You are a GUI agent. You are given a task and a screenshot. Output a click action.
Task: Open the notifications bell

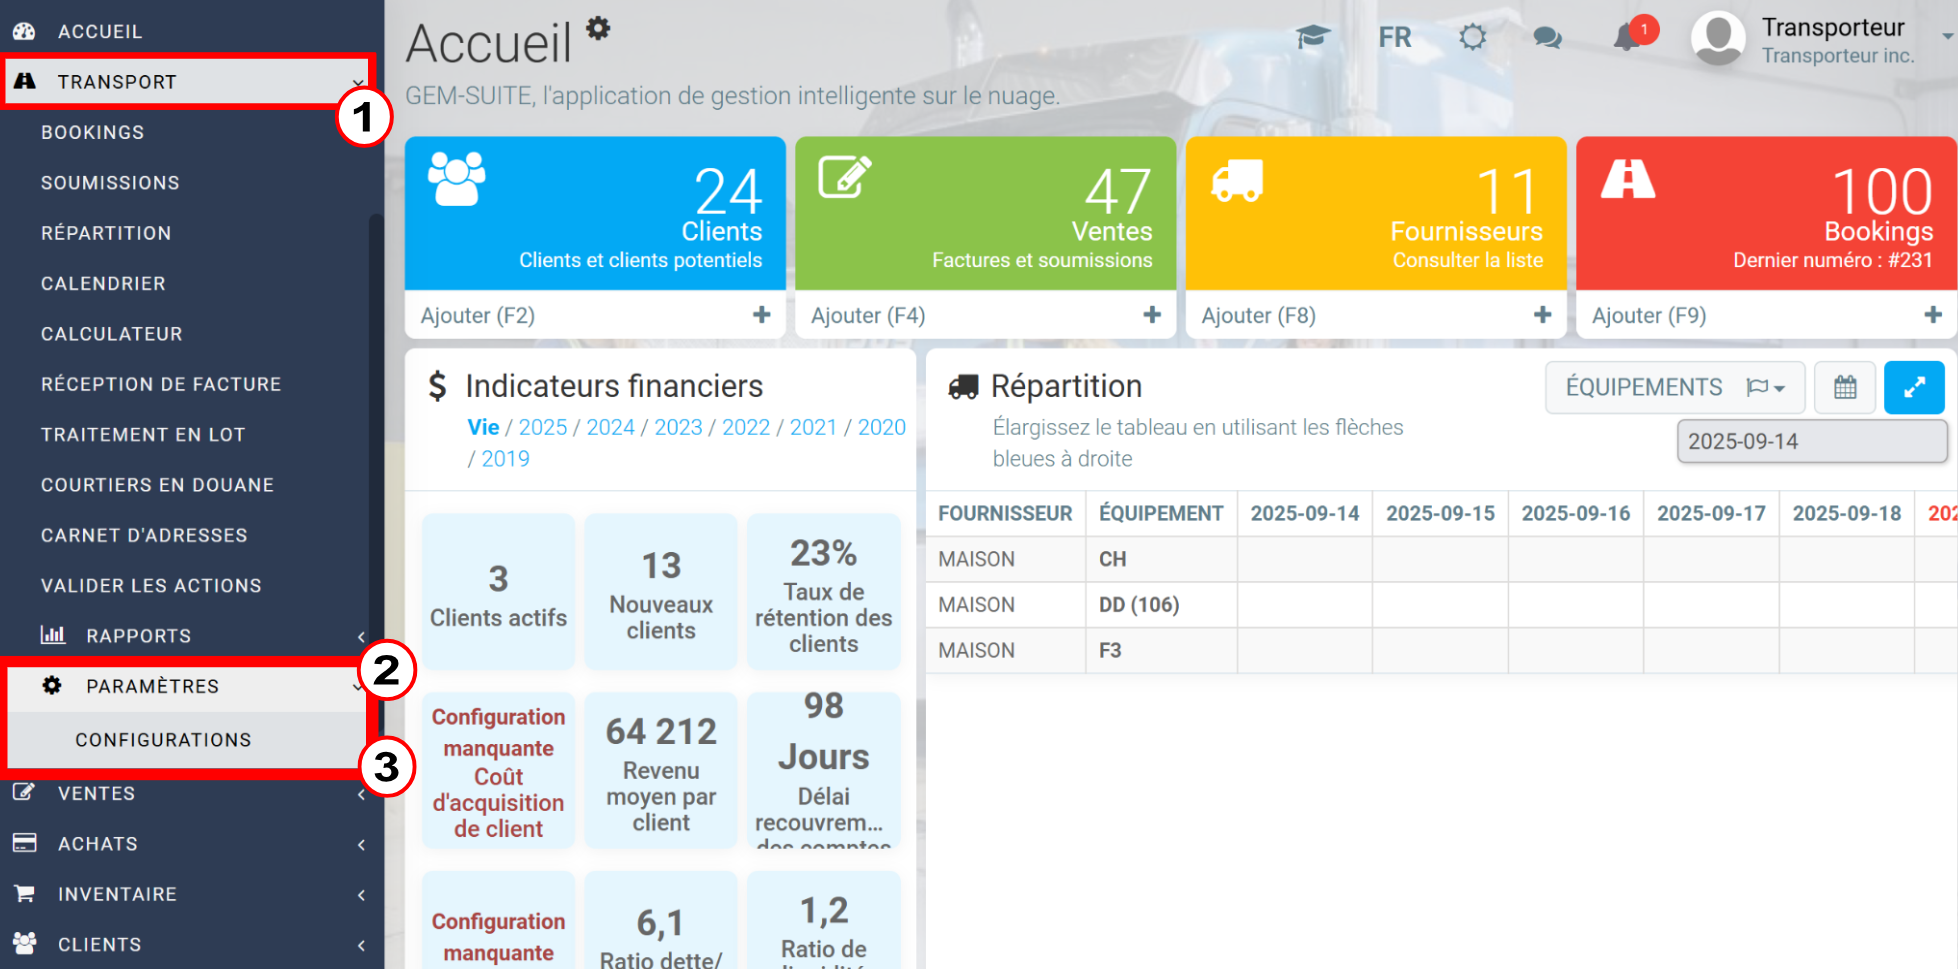tap(1627, 38)
